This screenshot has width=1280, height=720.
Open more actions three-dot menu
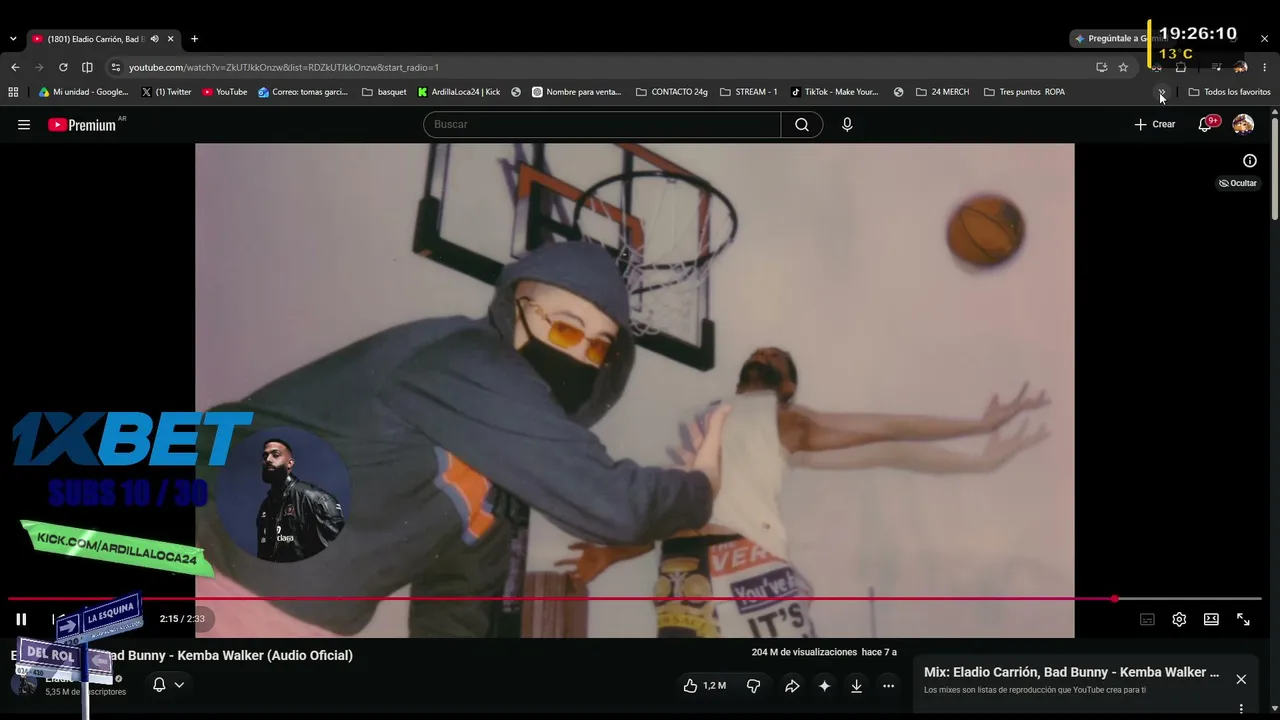(x=888, y=686)
